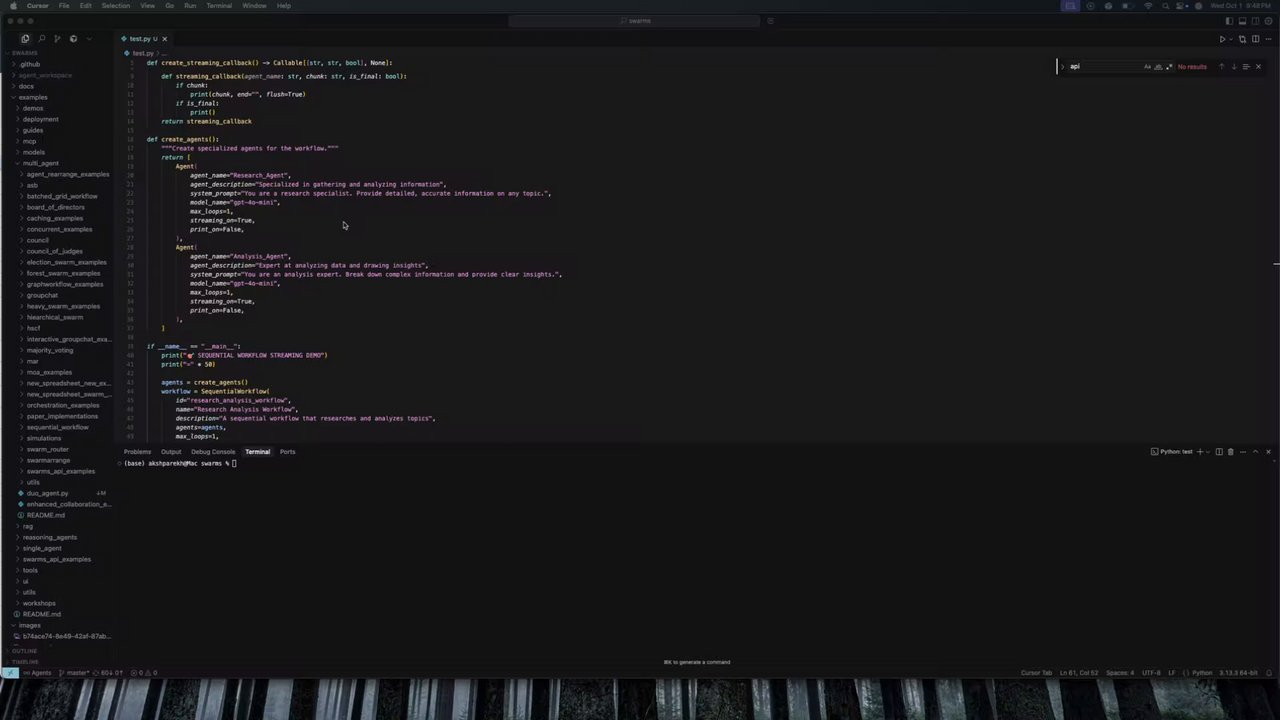Open the Terminal menu in menu bar
Image resolution: width=1280 pixels, height=720 pixels.
(219, 6)
